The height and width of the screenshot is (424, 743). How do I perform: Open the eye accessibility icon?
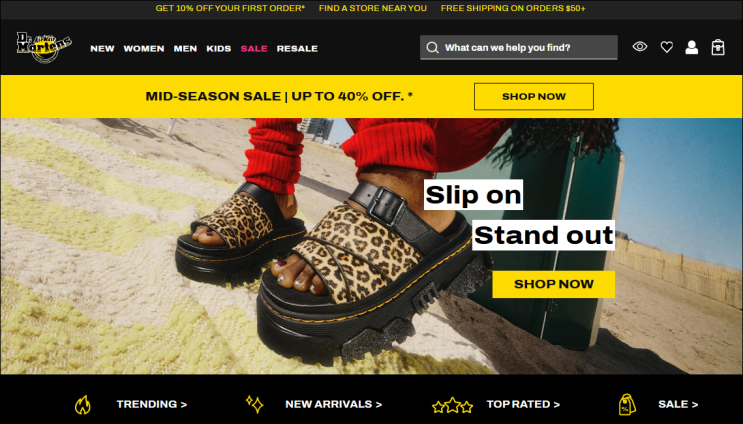[x=640, y=46]
